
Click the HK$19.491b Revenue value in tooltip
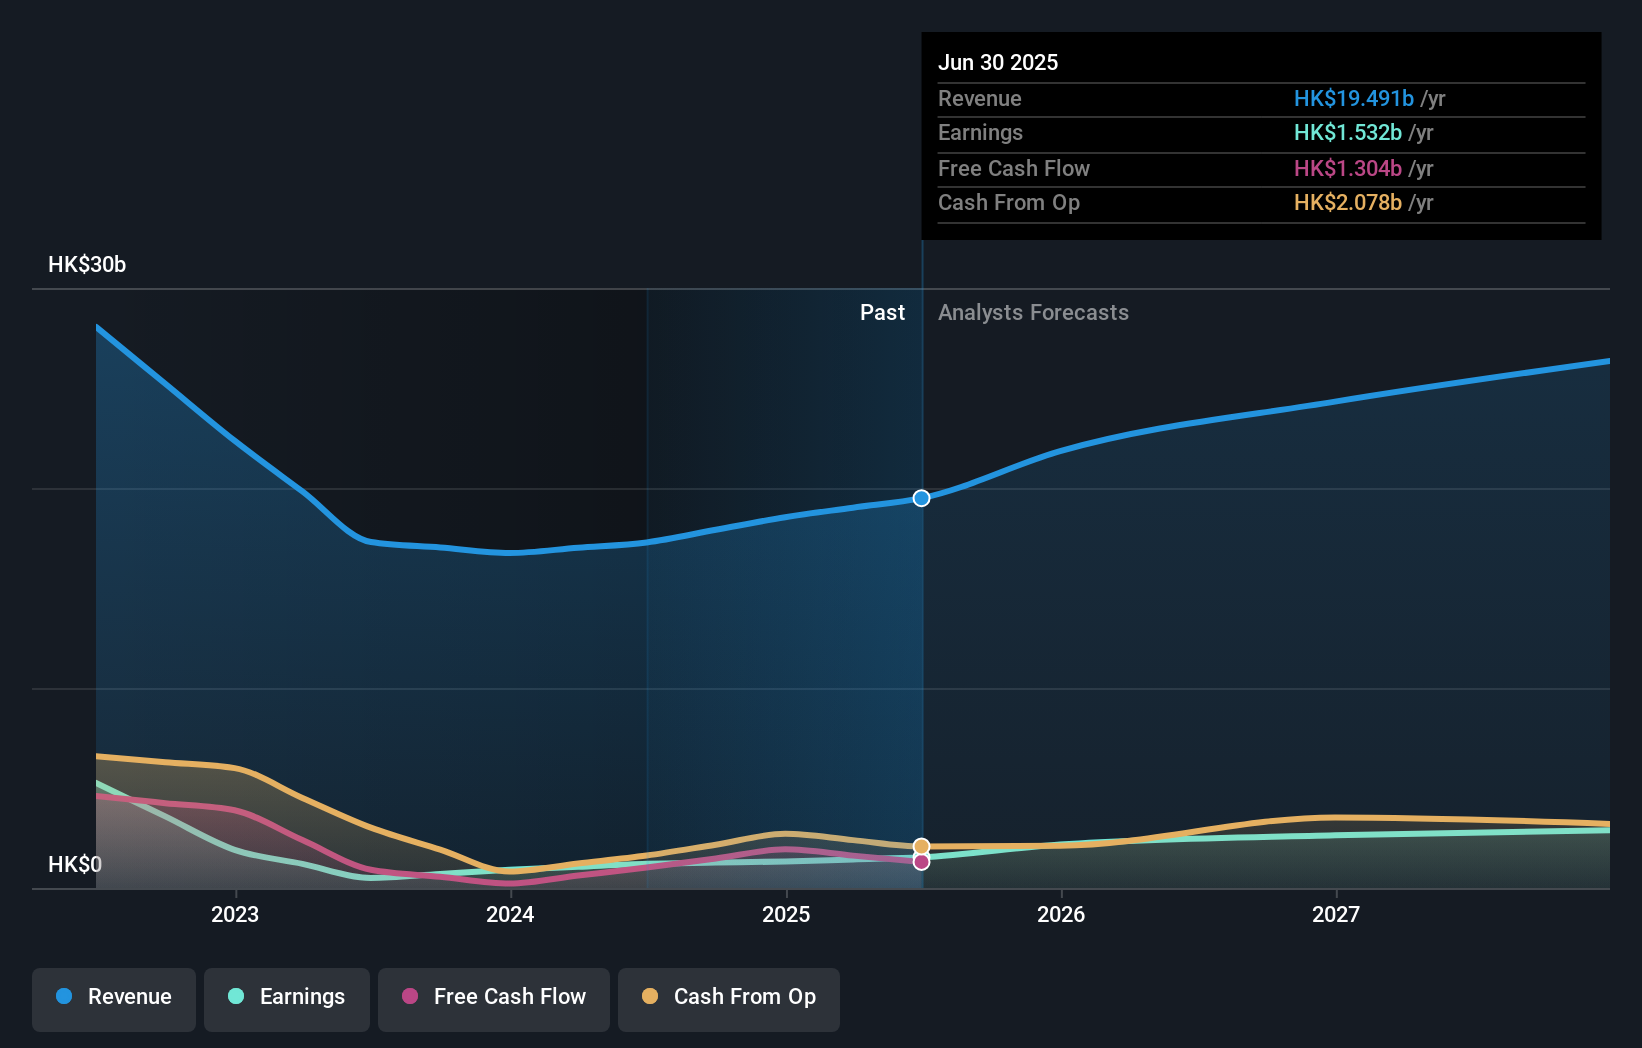coord(1354,98)
